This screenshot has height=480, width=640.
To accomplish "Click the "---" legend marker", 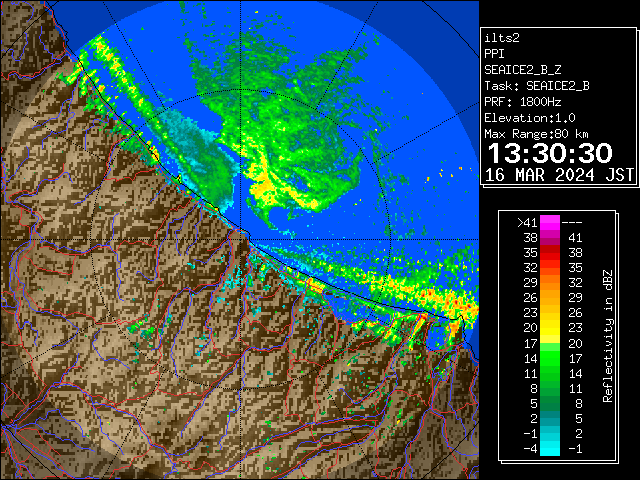I will click(572, 223).
